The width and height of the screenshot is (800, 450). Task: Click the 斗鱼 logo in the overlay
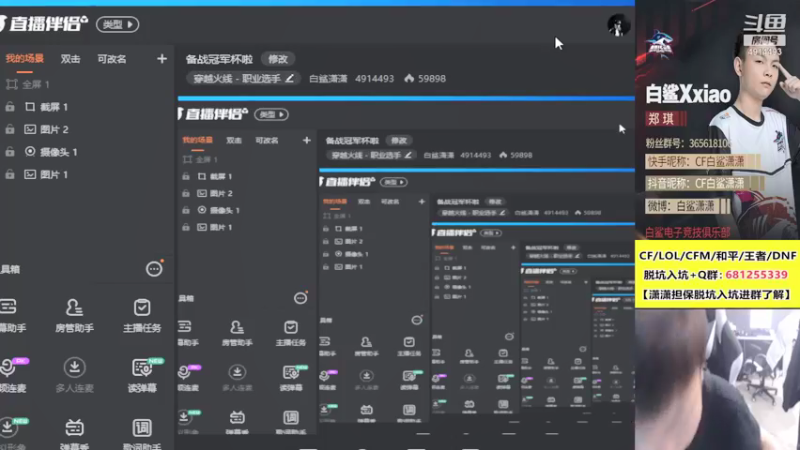(764, 23)
